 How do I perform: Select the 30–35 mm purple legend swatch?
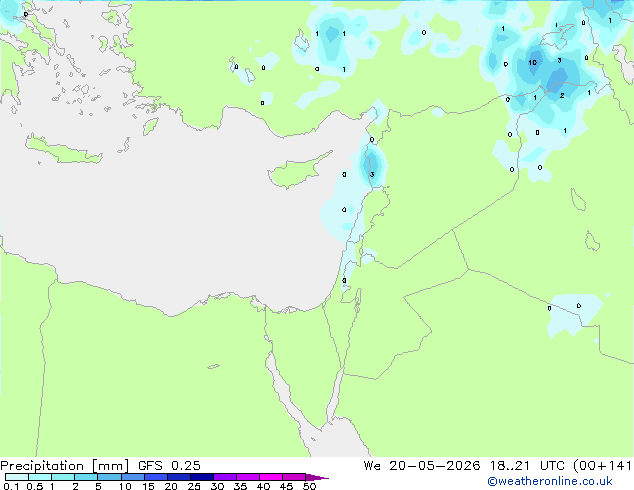(225, 477)
